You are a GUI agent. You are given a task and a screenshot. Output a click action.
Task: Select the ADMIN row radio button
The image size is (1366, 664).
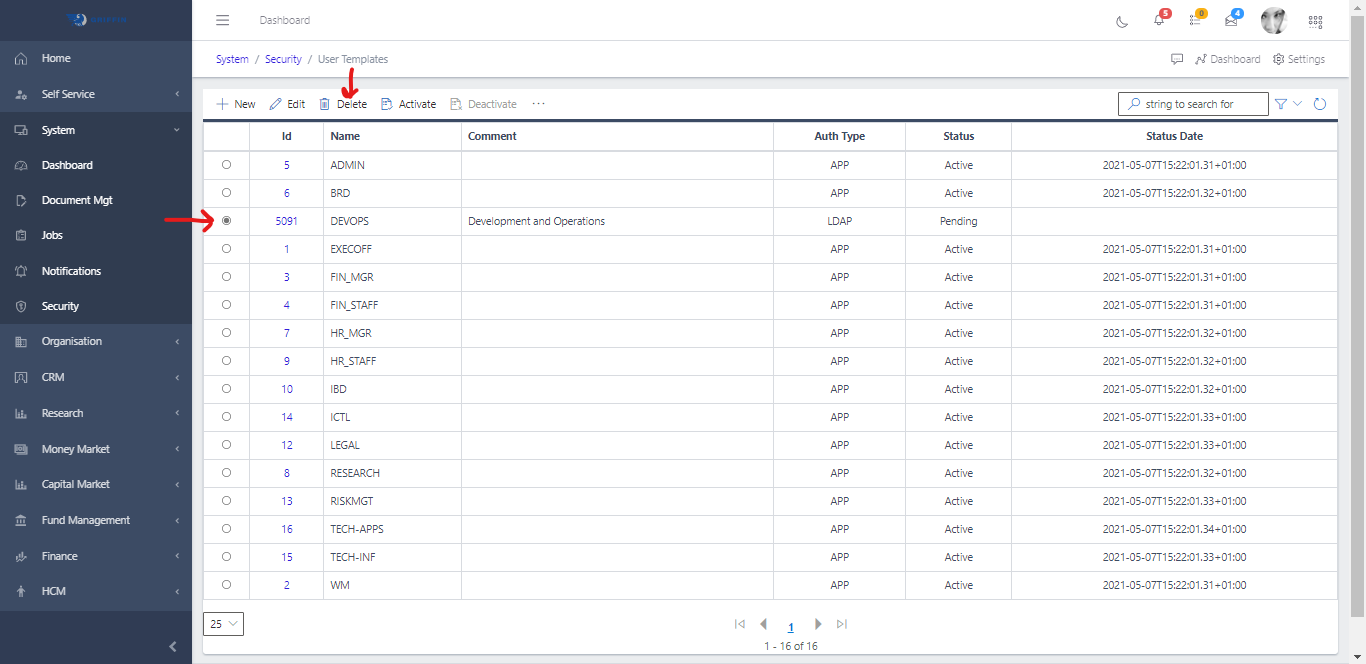(226, 164)
